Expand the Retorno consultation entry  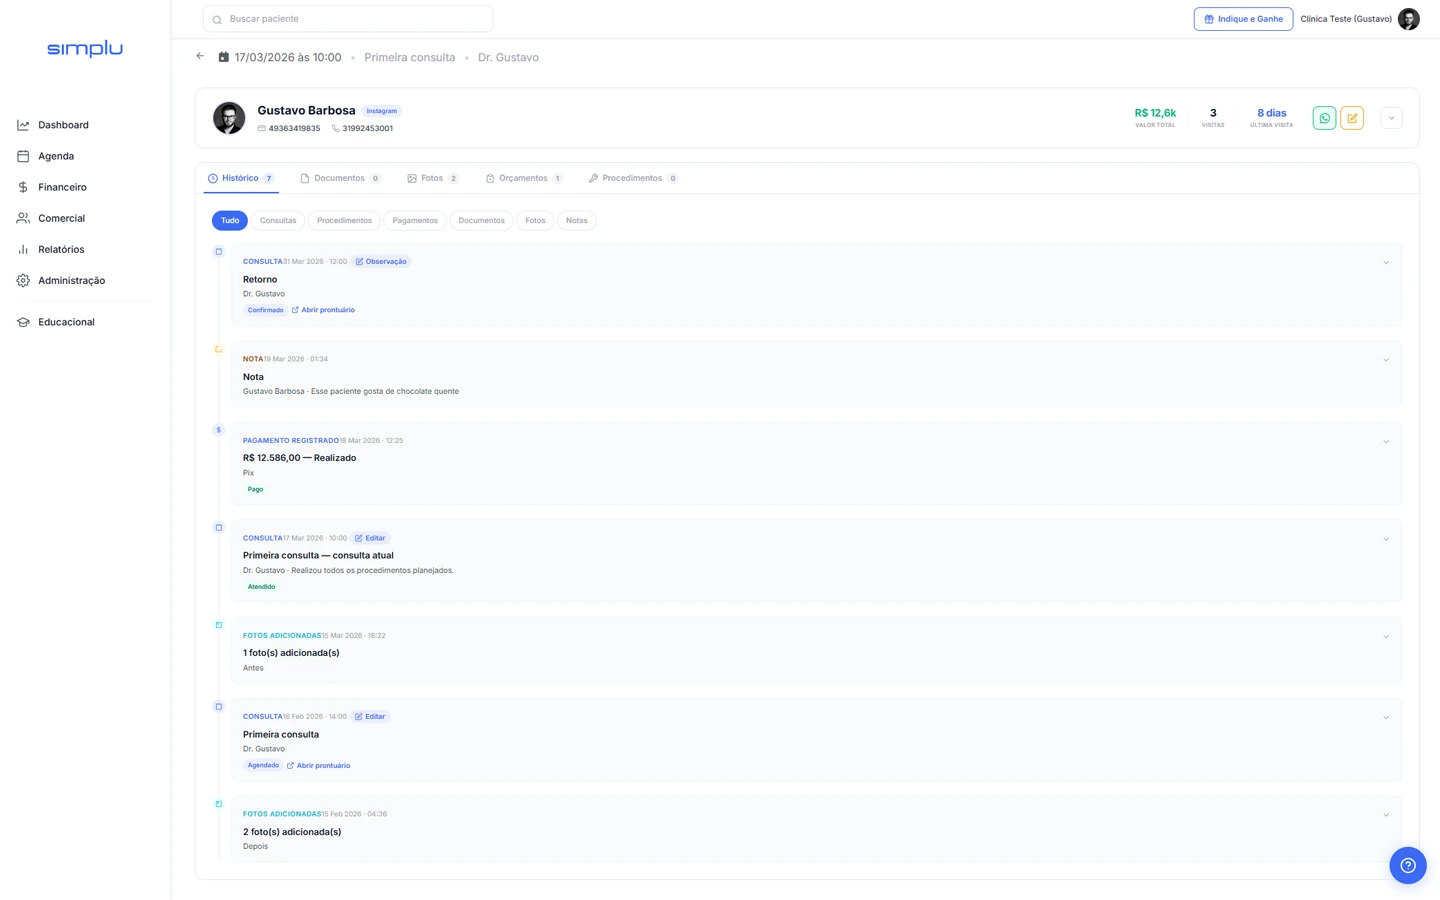1385,263
